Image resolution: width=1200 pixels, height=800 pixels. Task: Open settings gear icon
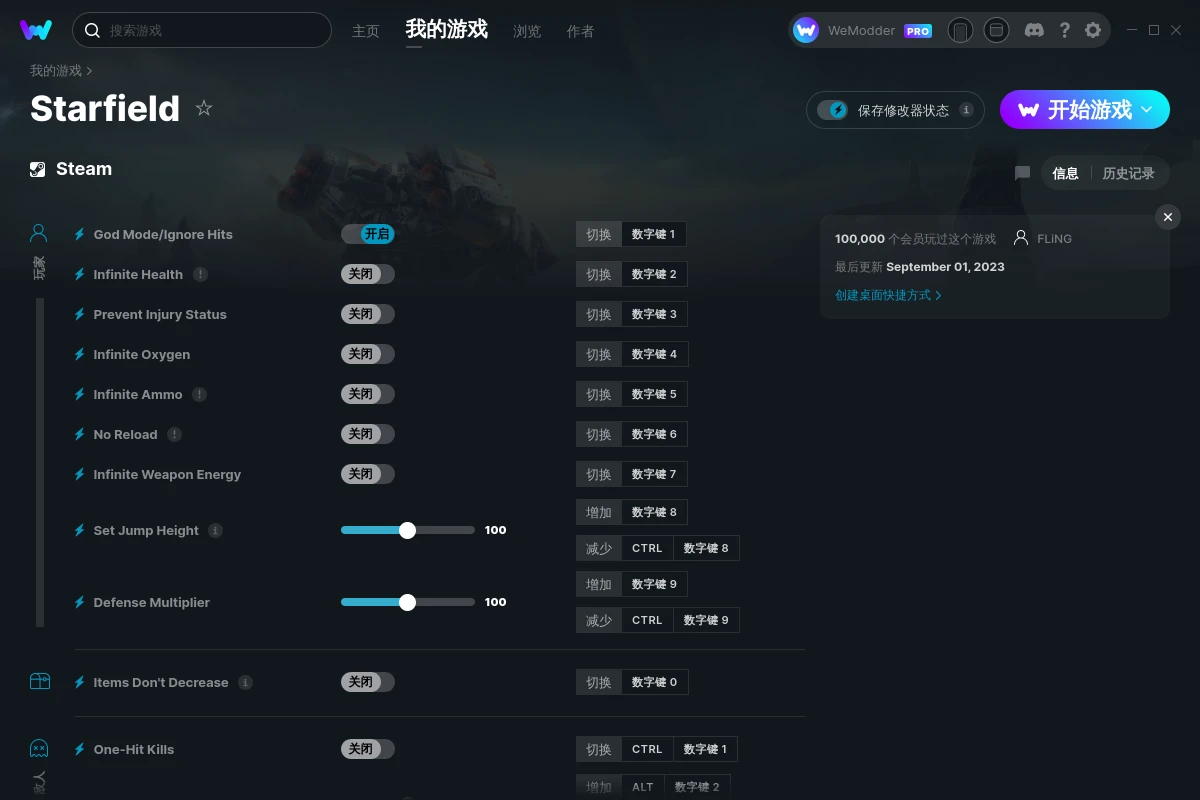[x=1093, y=30]
